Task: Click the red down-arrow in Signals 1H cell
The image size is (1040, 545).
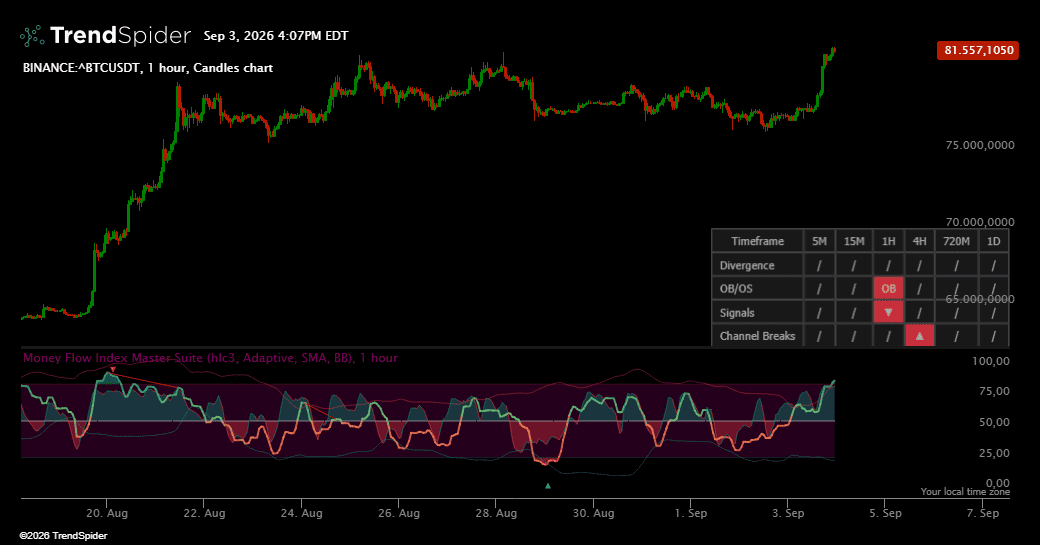Action: pyautogui.click(x=888, y=312)
